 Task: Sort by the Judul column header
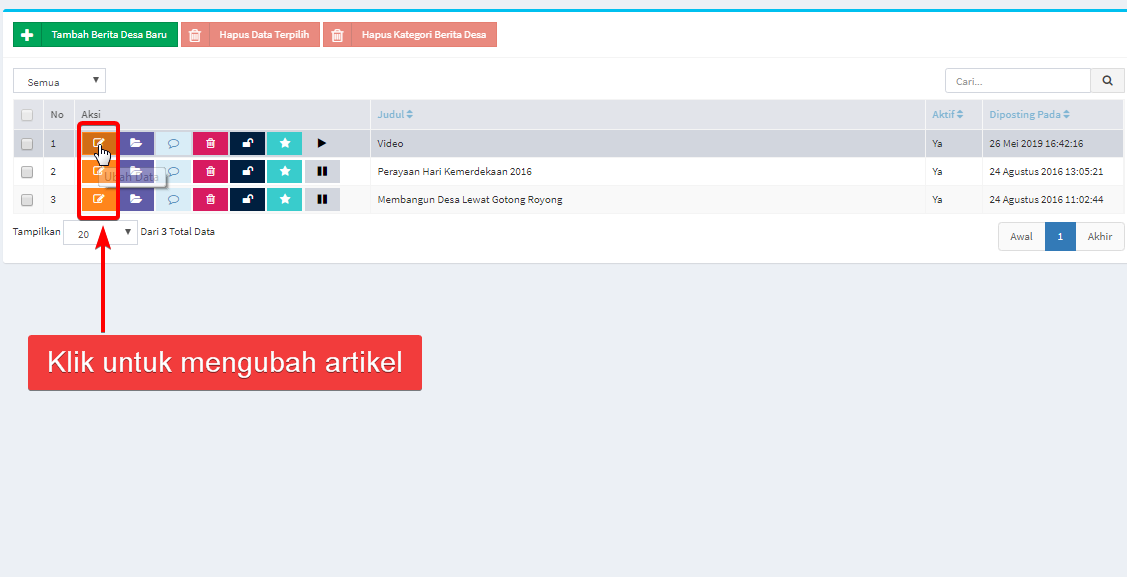click(395, 114)
